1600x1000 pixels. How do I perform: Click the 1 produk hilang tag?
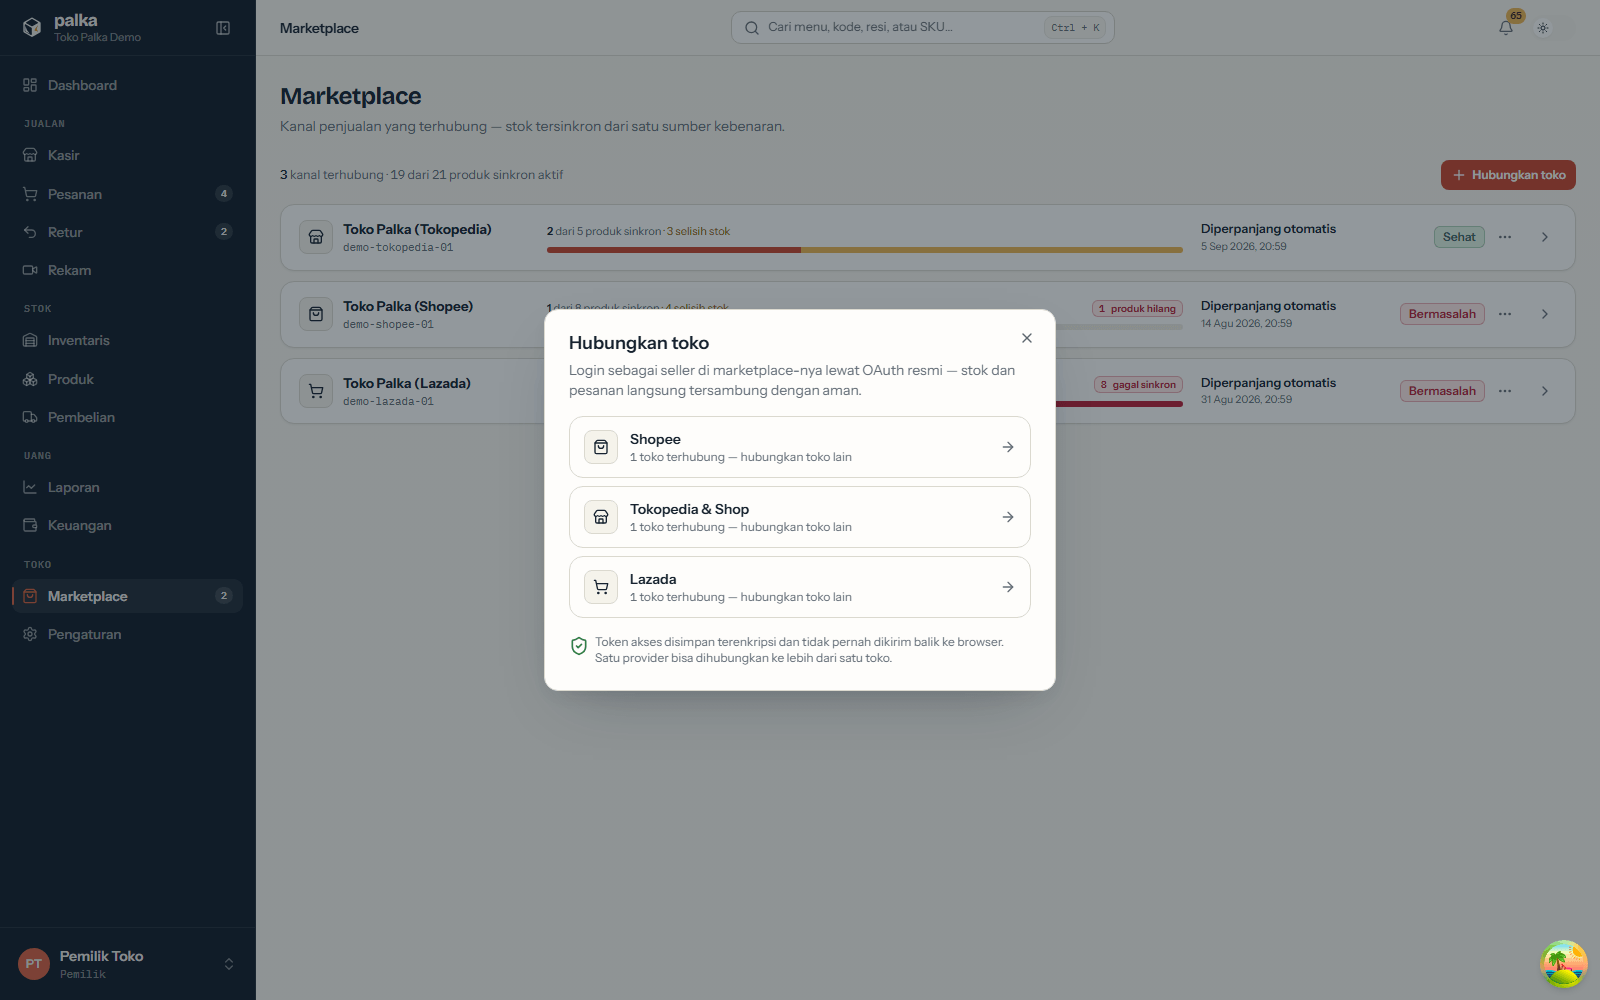tap(1137, 309)
